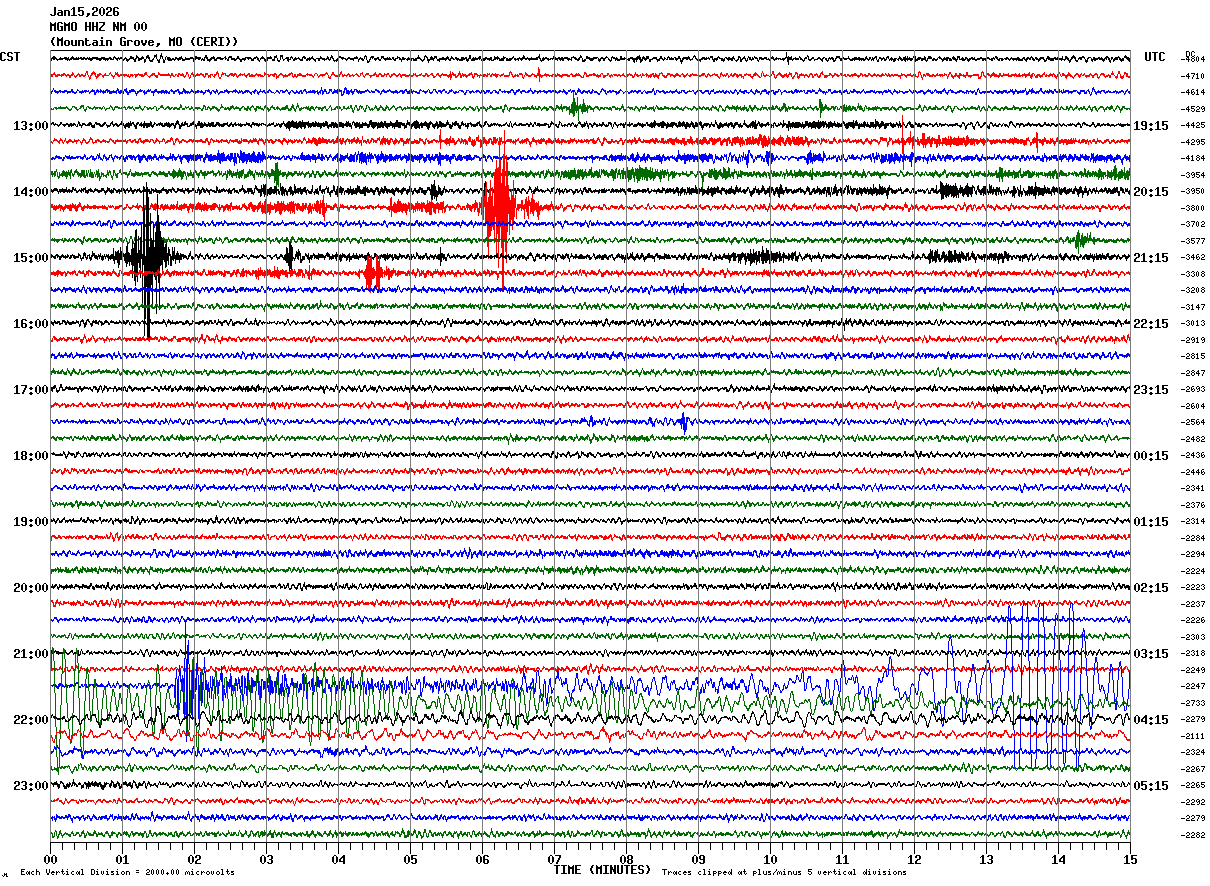The image size is (1210, 886).
Task: Click the DC offset value -4184
Action: coord(1194,158)
